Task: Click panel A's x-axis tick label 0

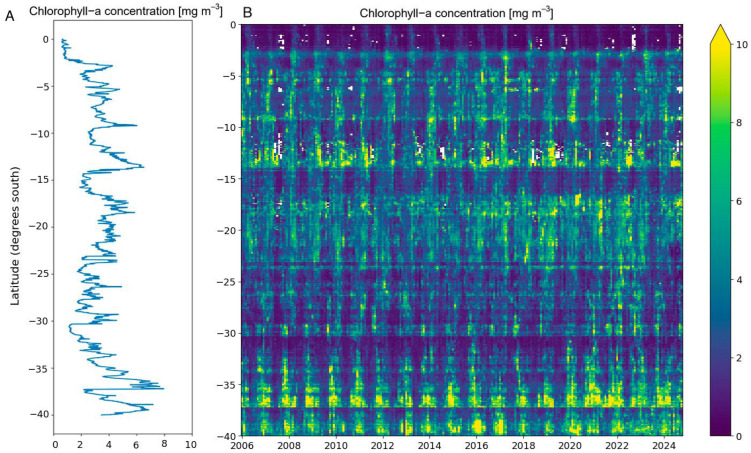Action: click(55, 445)
